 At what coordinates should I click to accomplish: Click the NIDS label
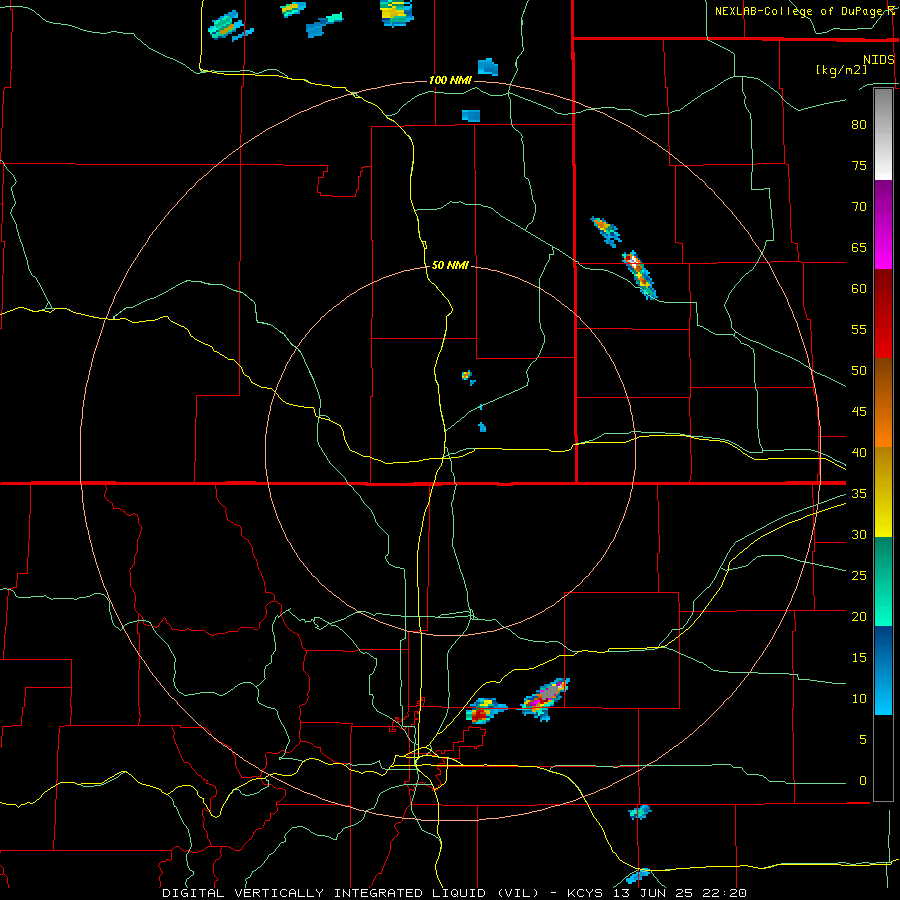pyautogui.click(x=879, y=60)
